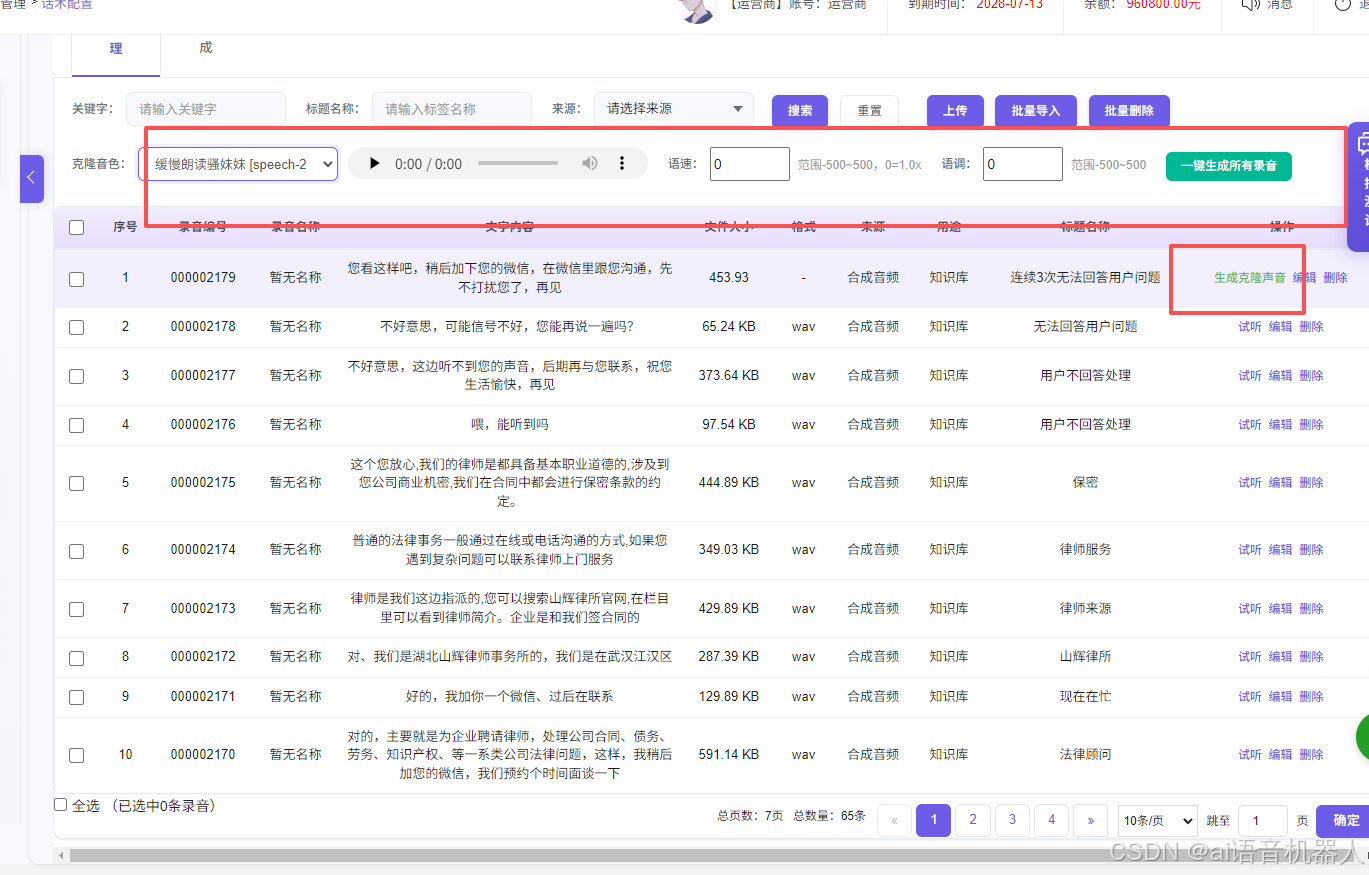Viewport: 1369px width, 875px height.
Task: Click 编辑 for recording 000002174
Action: click(x=1280, y=550)
